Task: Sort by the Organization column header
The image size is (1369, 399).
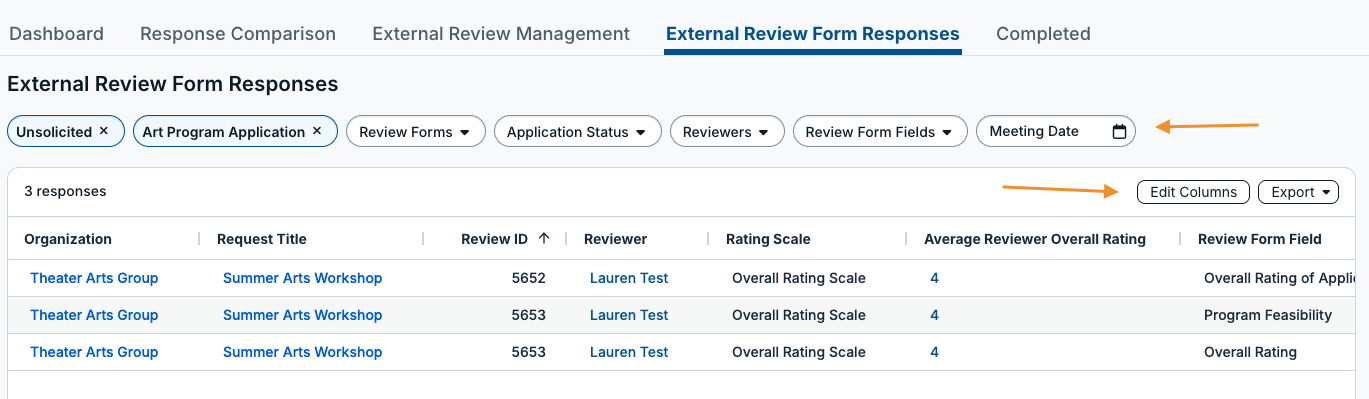Action: click(x=68, y=239)
